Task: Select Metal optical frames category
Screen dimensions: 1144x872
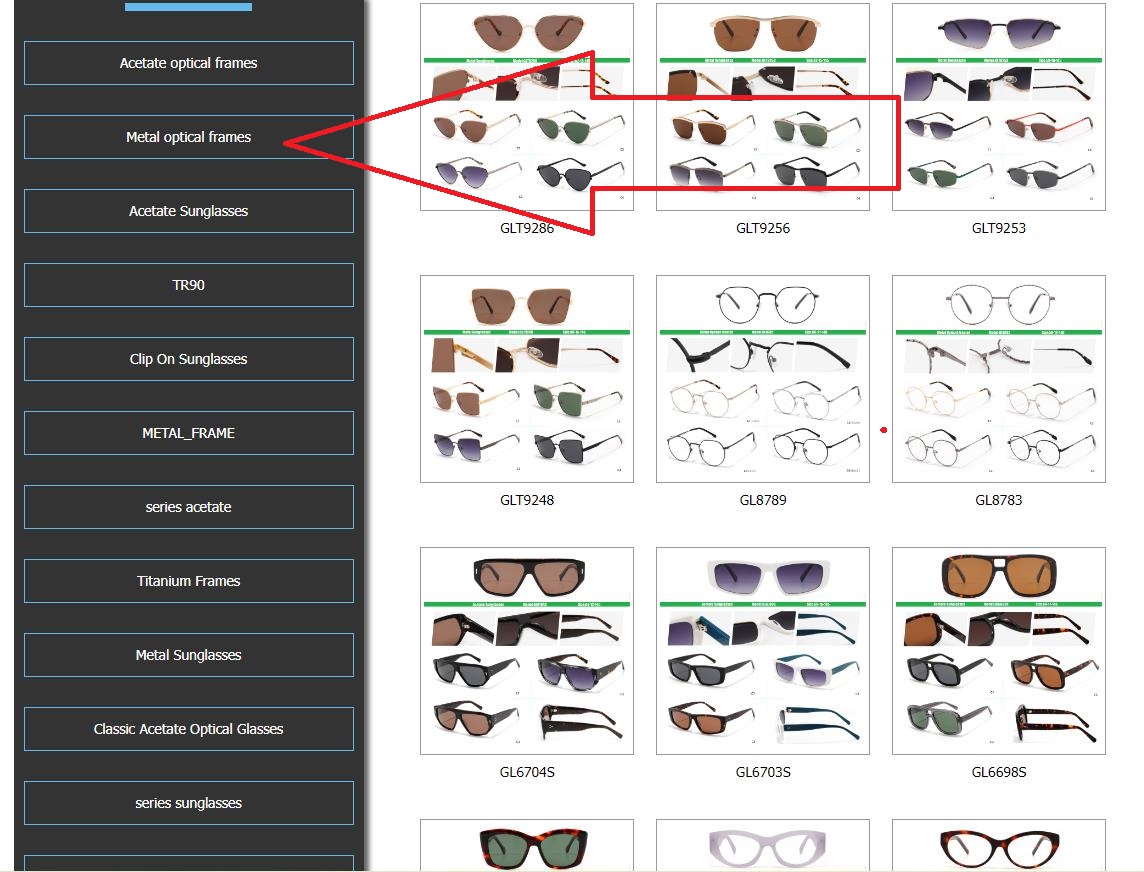Action: pyautogui.click(x=188, y=137)
